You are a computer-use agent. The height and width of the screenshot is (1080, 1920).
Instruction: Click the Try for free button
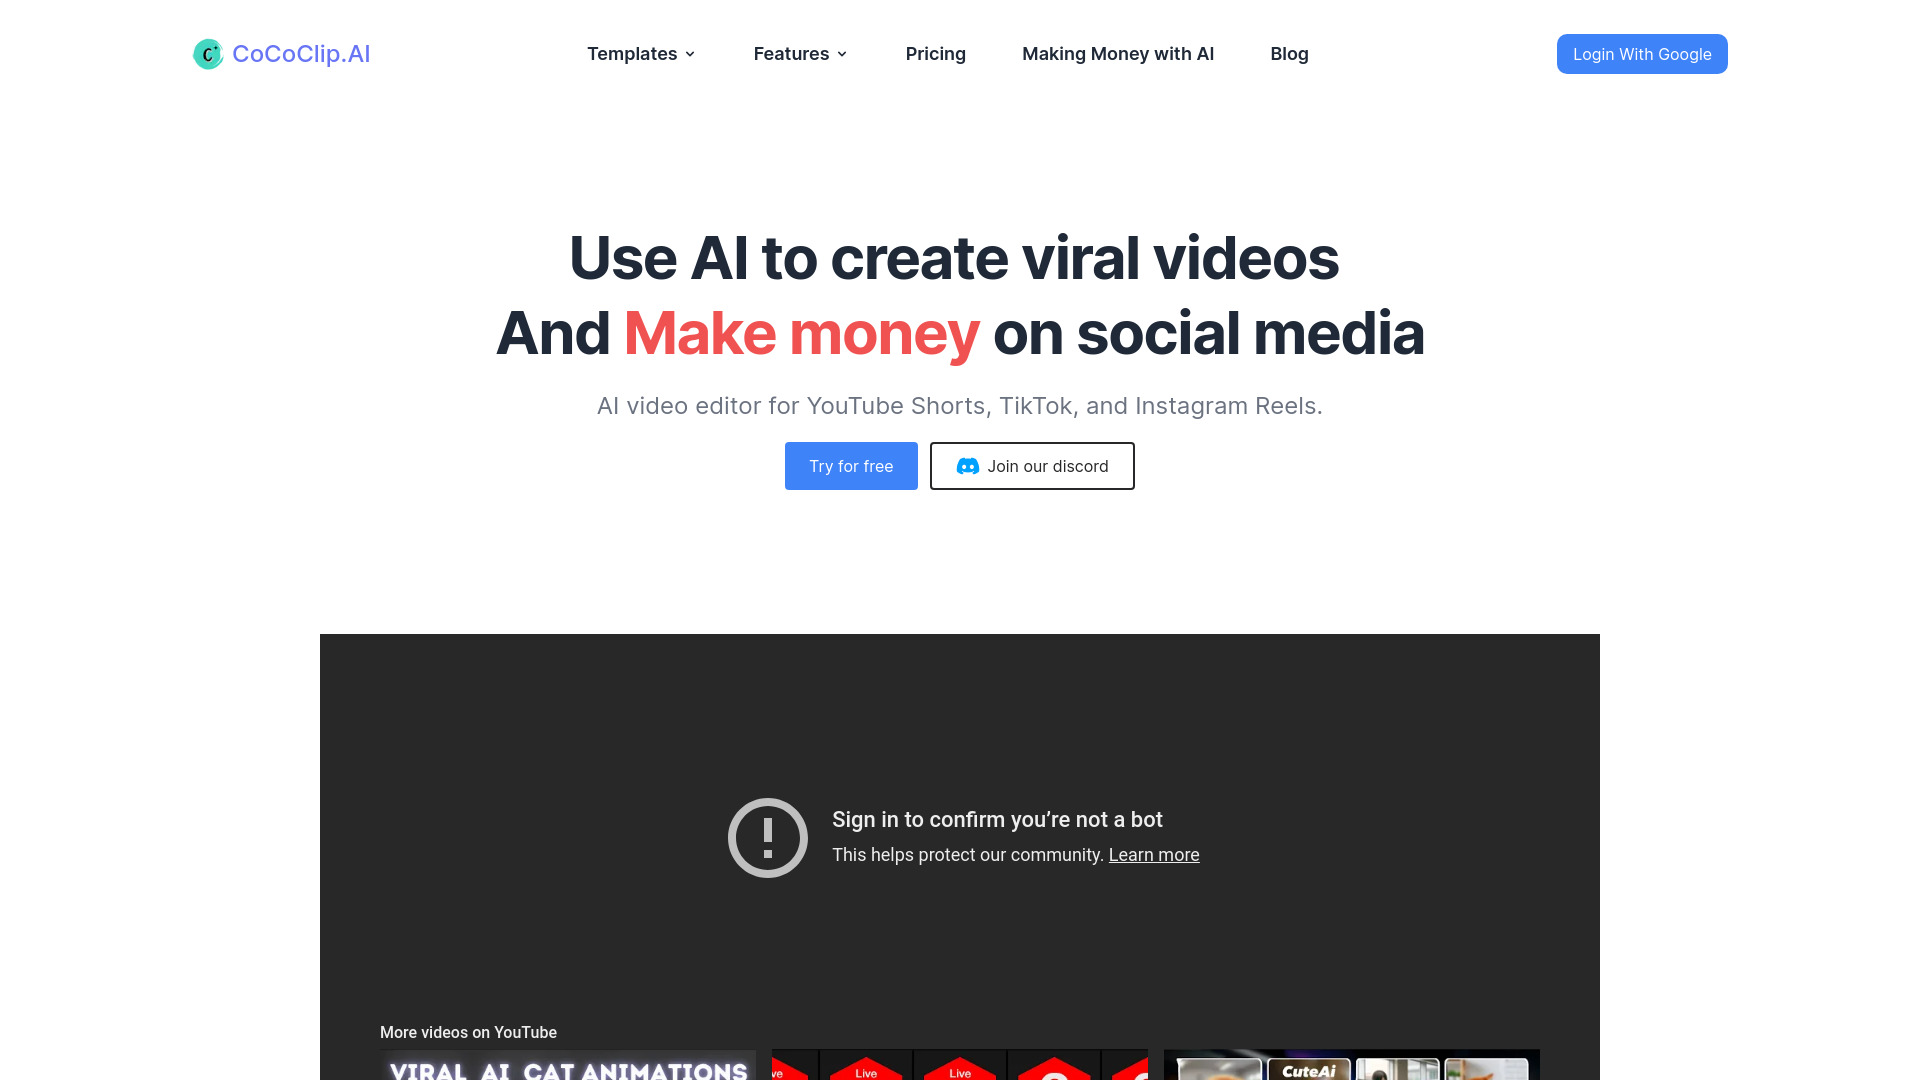851,465
